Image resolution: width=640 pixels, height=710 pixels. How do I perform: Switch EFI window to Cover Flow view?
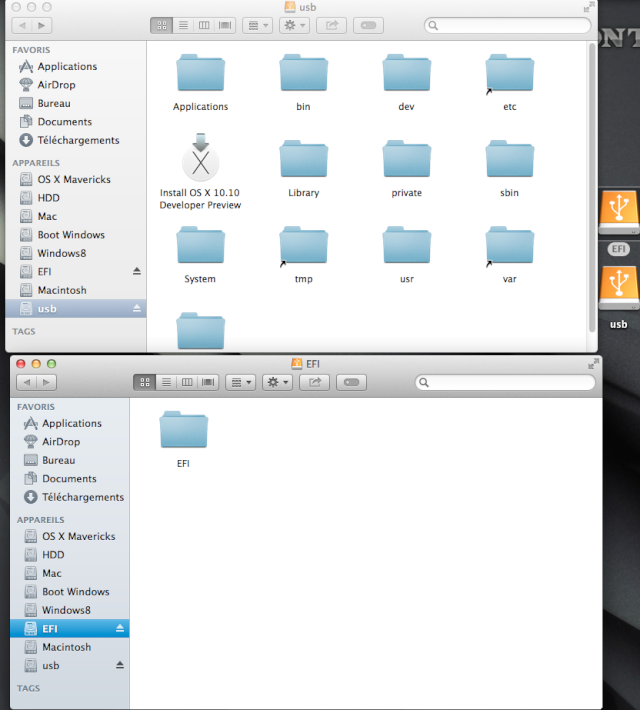pyautogui.click(x=208, y=382)
